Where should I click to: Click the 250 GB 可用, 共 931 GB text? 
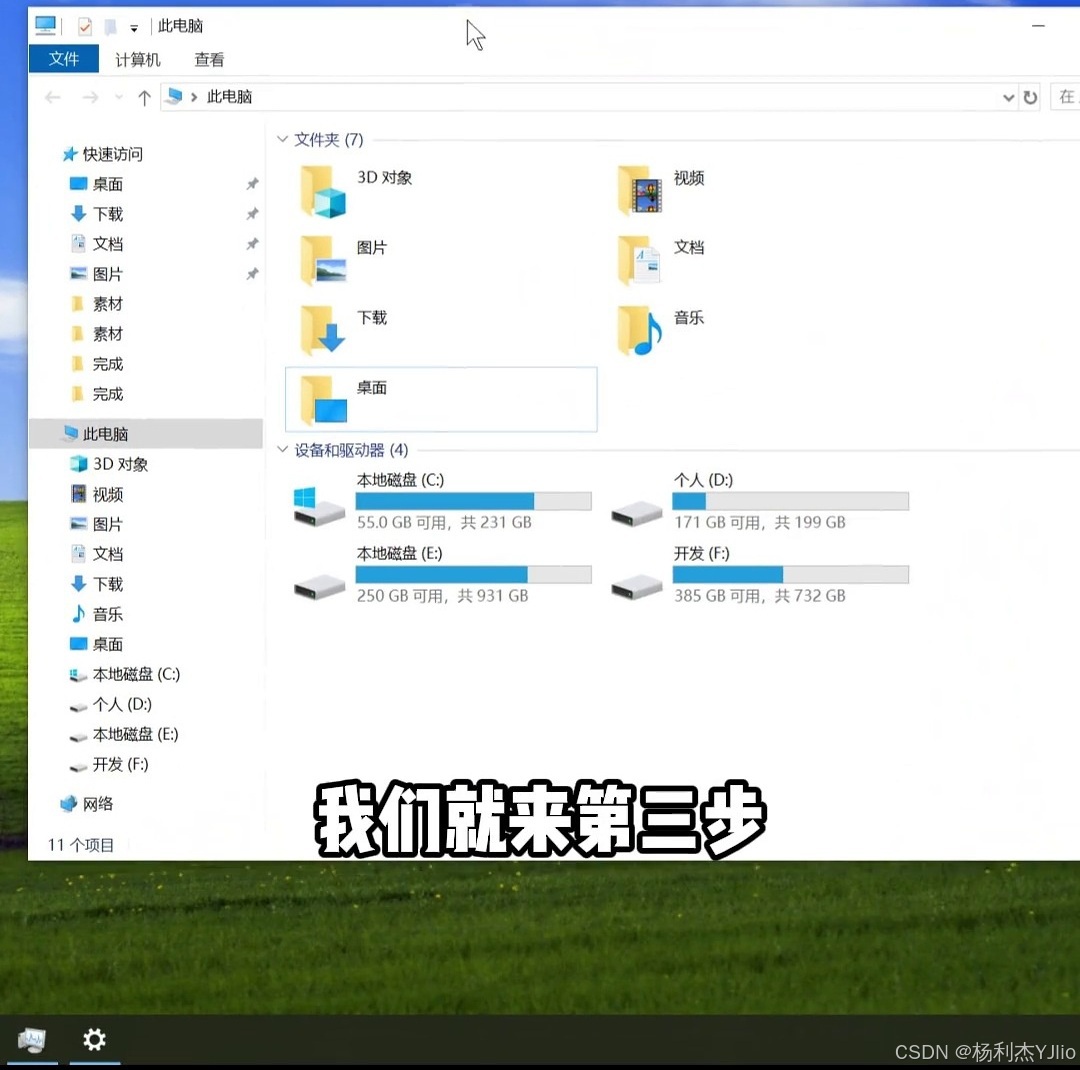click(x=442, y=596)
